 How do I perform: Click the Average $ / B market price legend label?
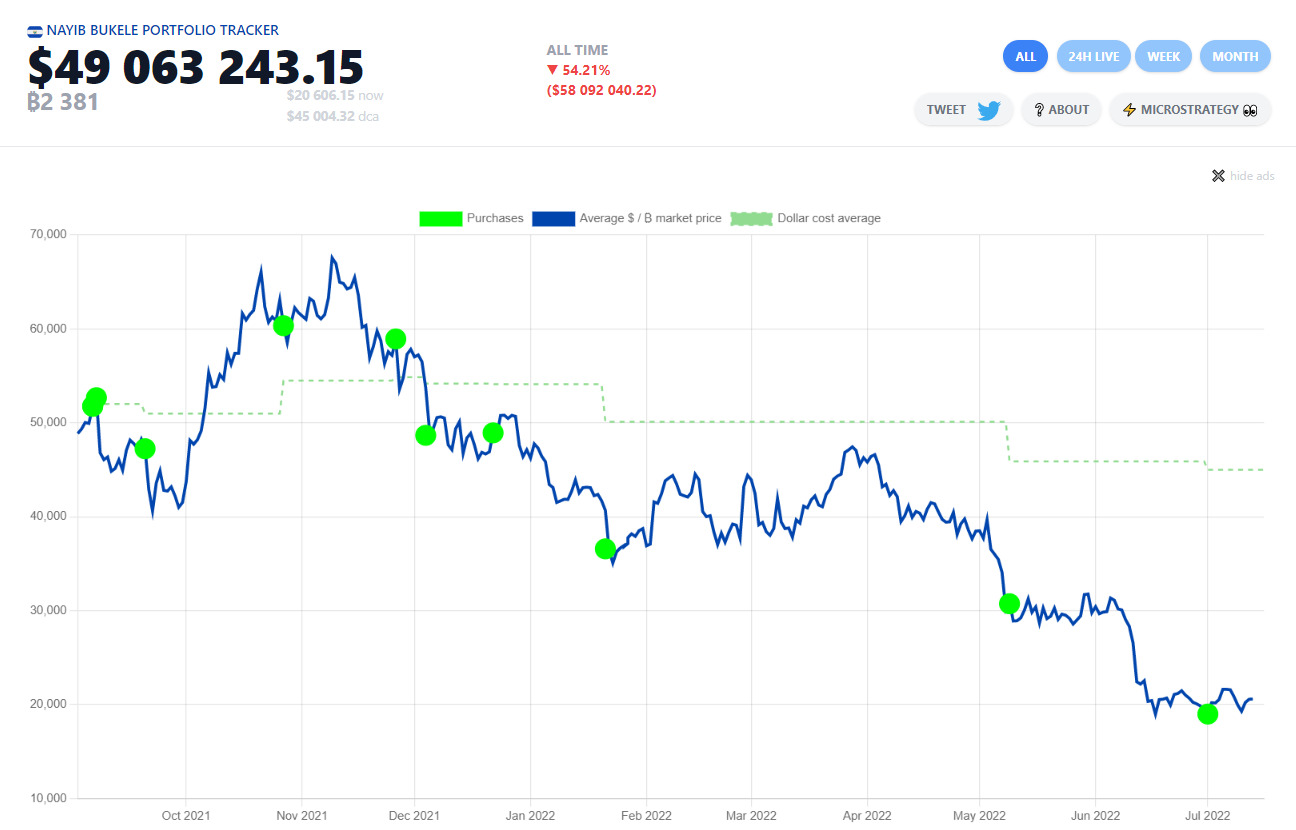click(650, 218)
